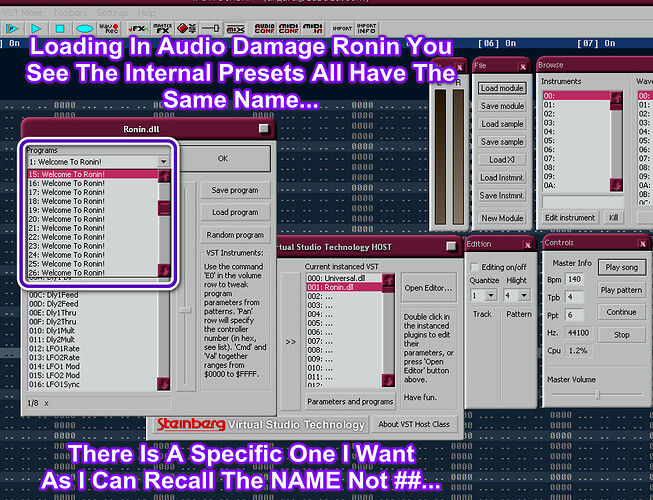653x500 pixels.
Task: Click About VST Host Class button
Action: (x=414, y=424)
